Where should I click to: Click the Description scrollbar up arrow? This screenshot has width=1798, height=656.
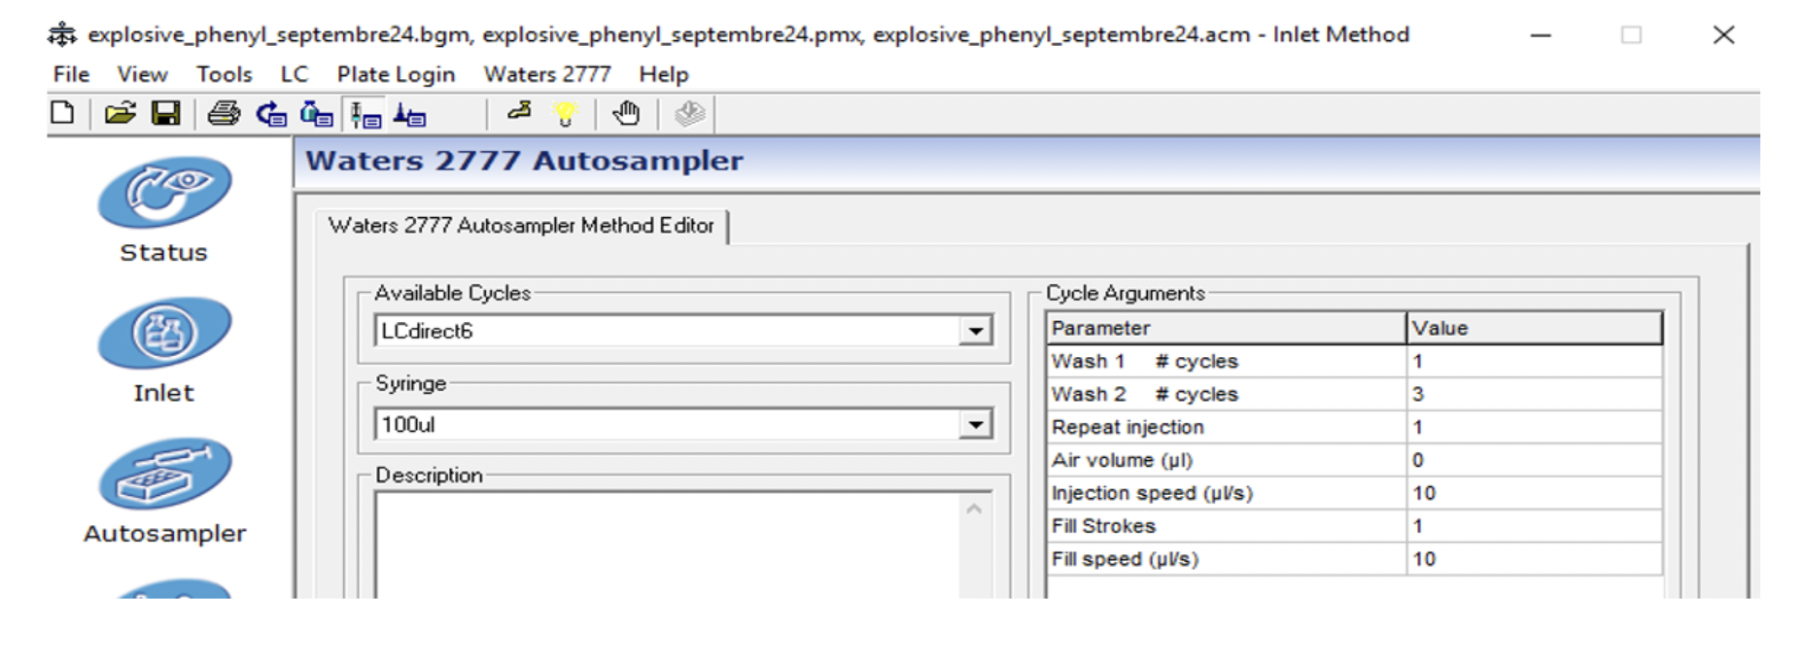[x=975, y=509]
